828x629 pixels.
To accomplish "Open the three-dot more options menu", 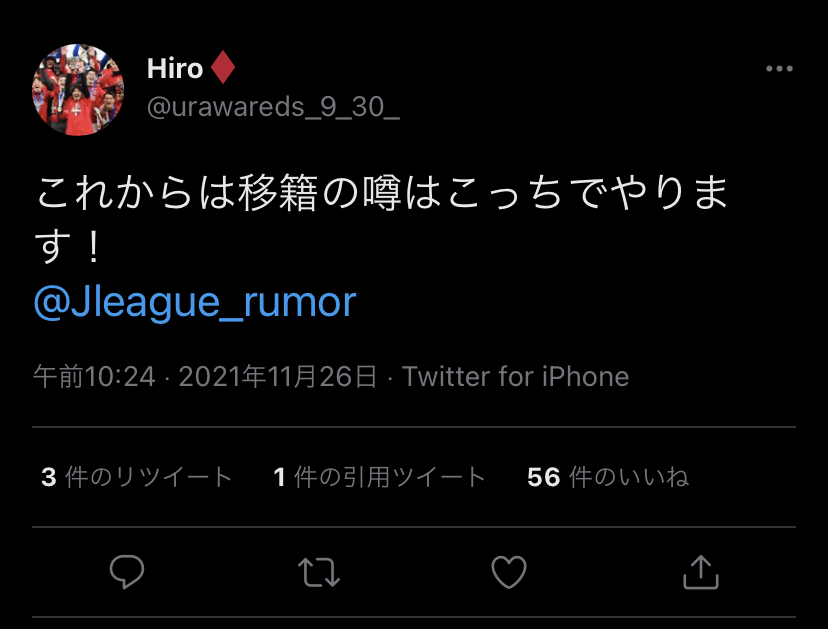I will click(779, 69).
